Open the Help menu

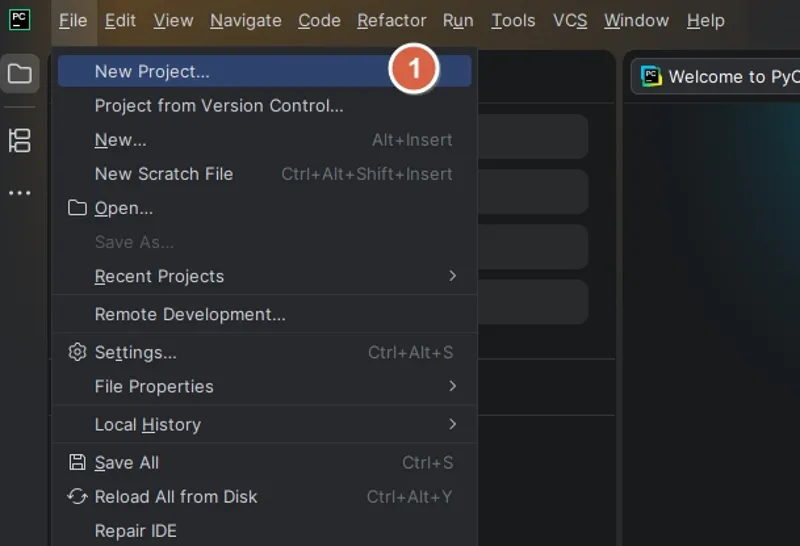(x=706, y=20)
